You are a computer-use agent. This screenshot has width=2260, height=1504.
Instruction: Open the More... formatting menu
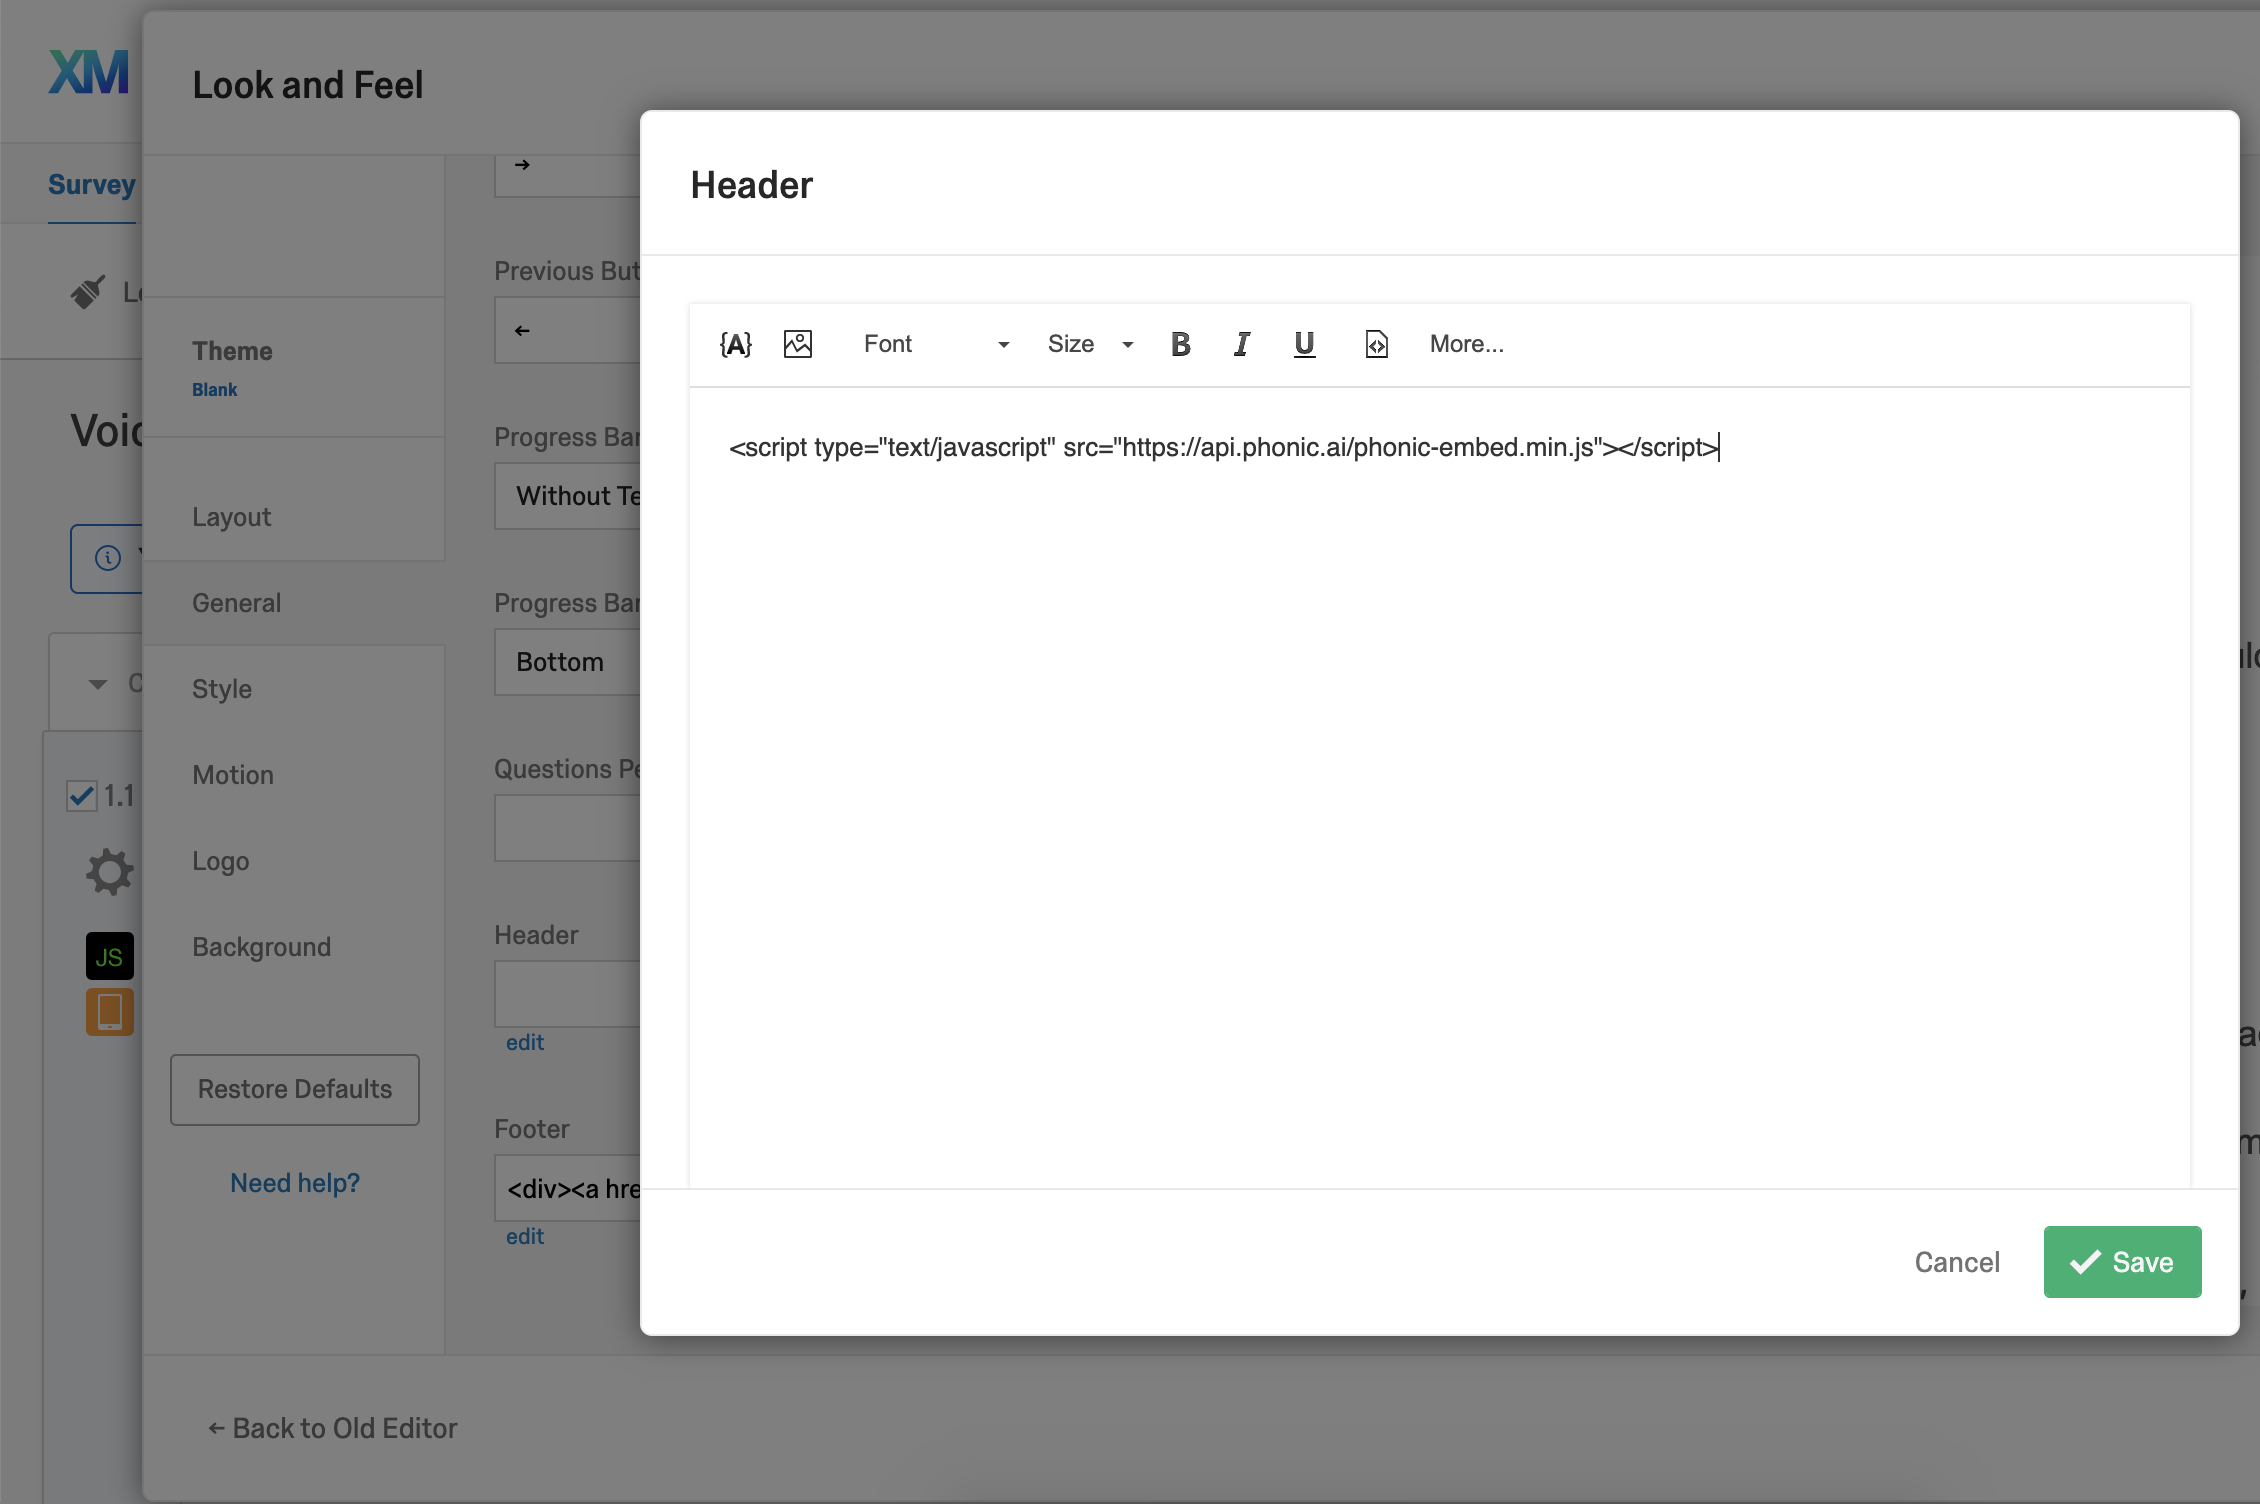click(x=1466, y=343)
